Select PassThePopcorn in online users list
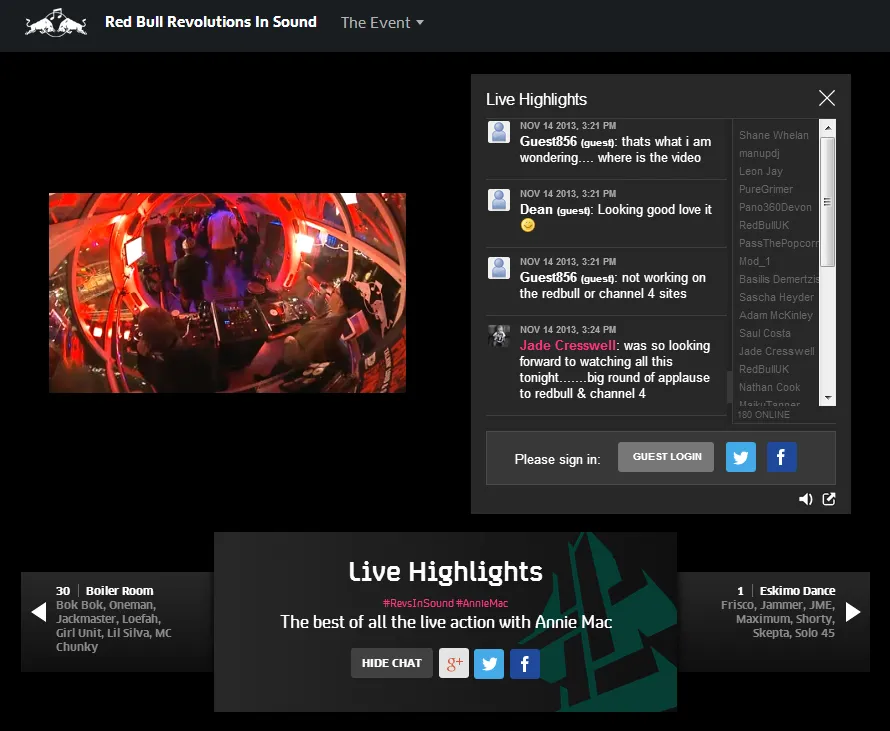Screen dimensions: 890x731 coord(778,243)
